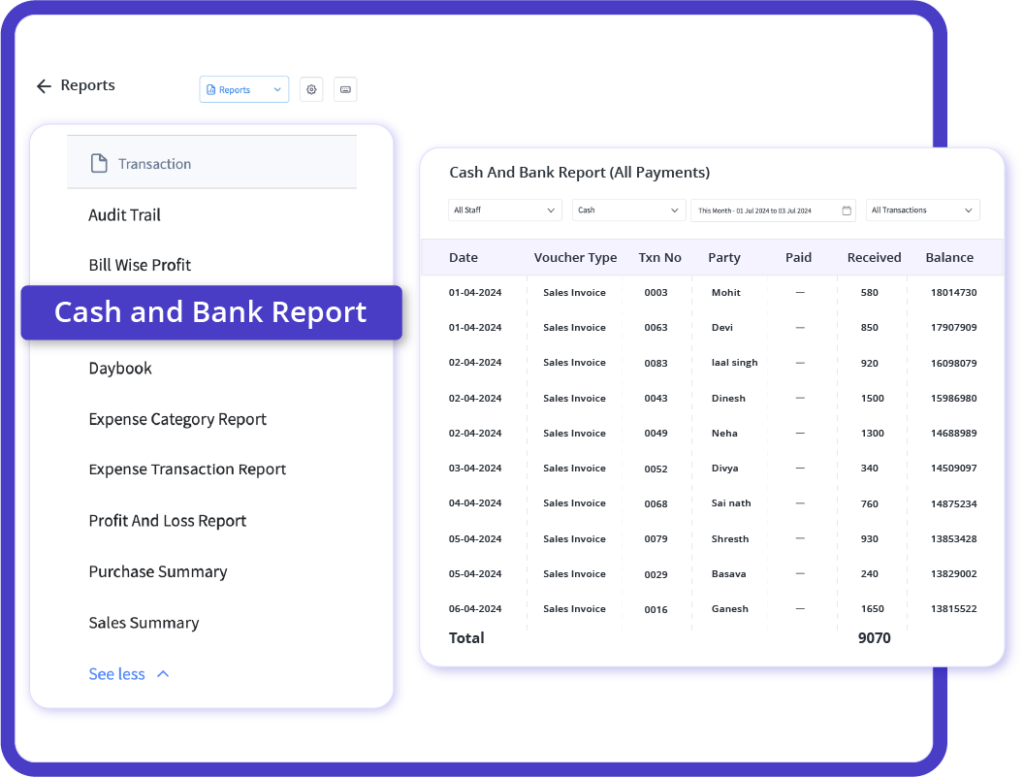The height and width of the screenshot is (777, 1024).
Task: Click the back arrow next to Reports
Action: pos(43,86)
